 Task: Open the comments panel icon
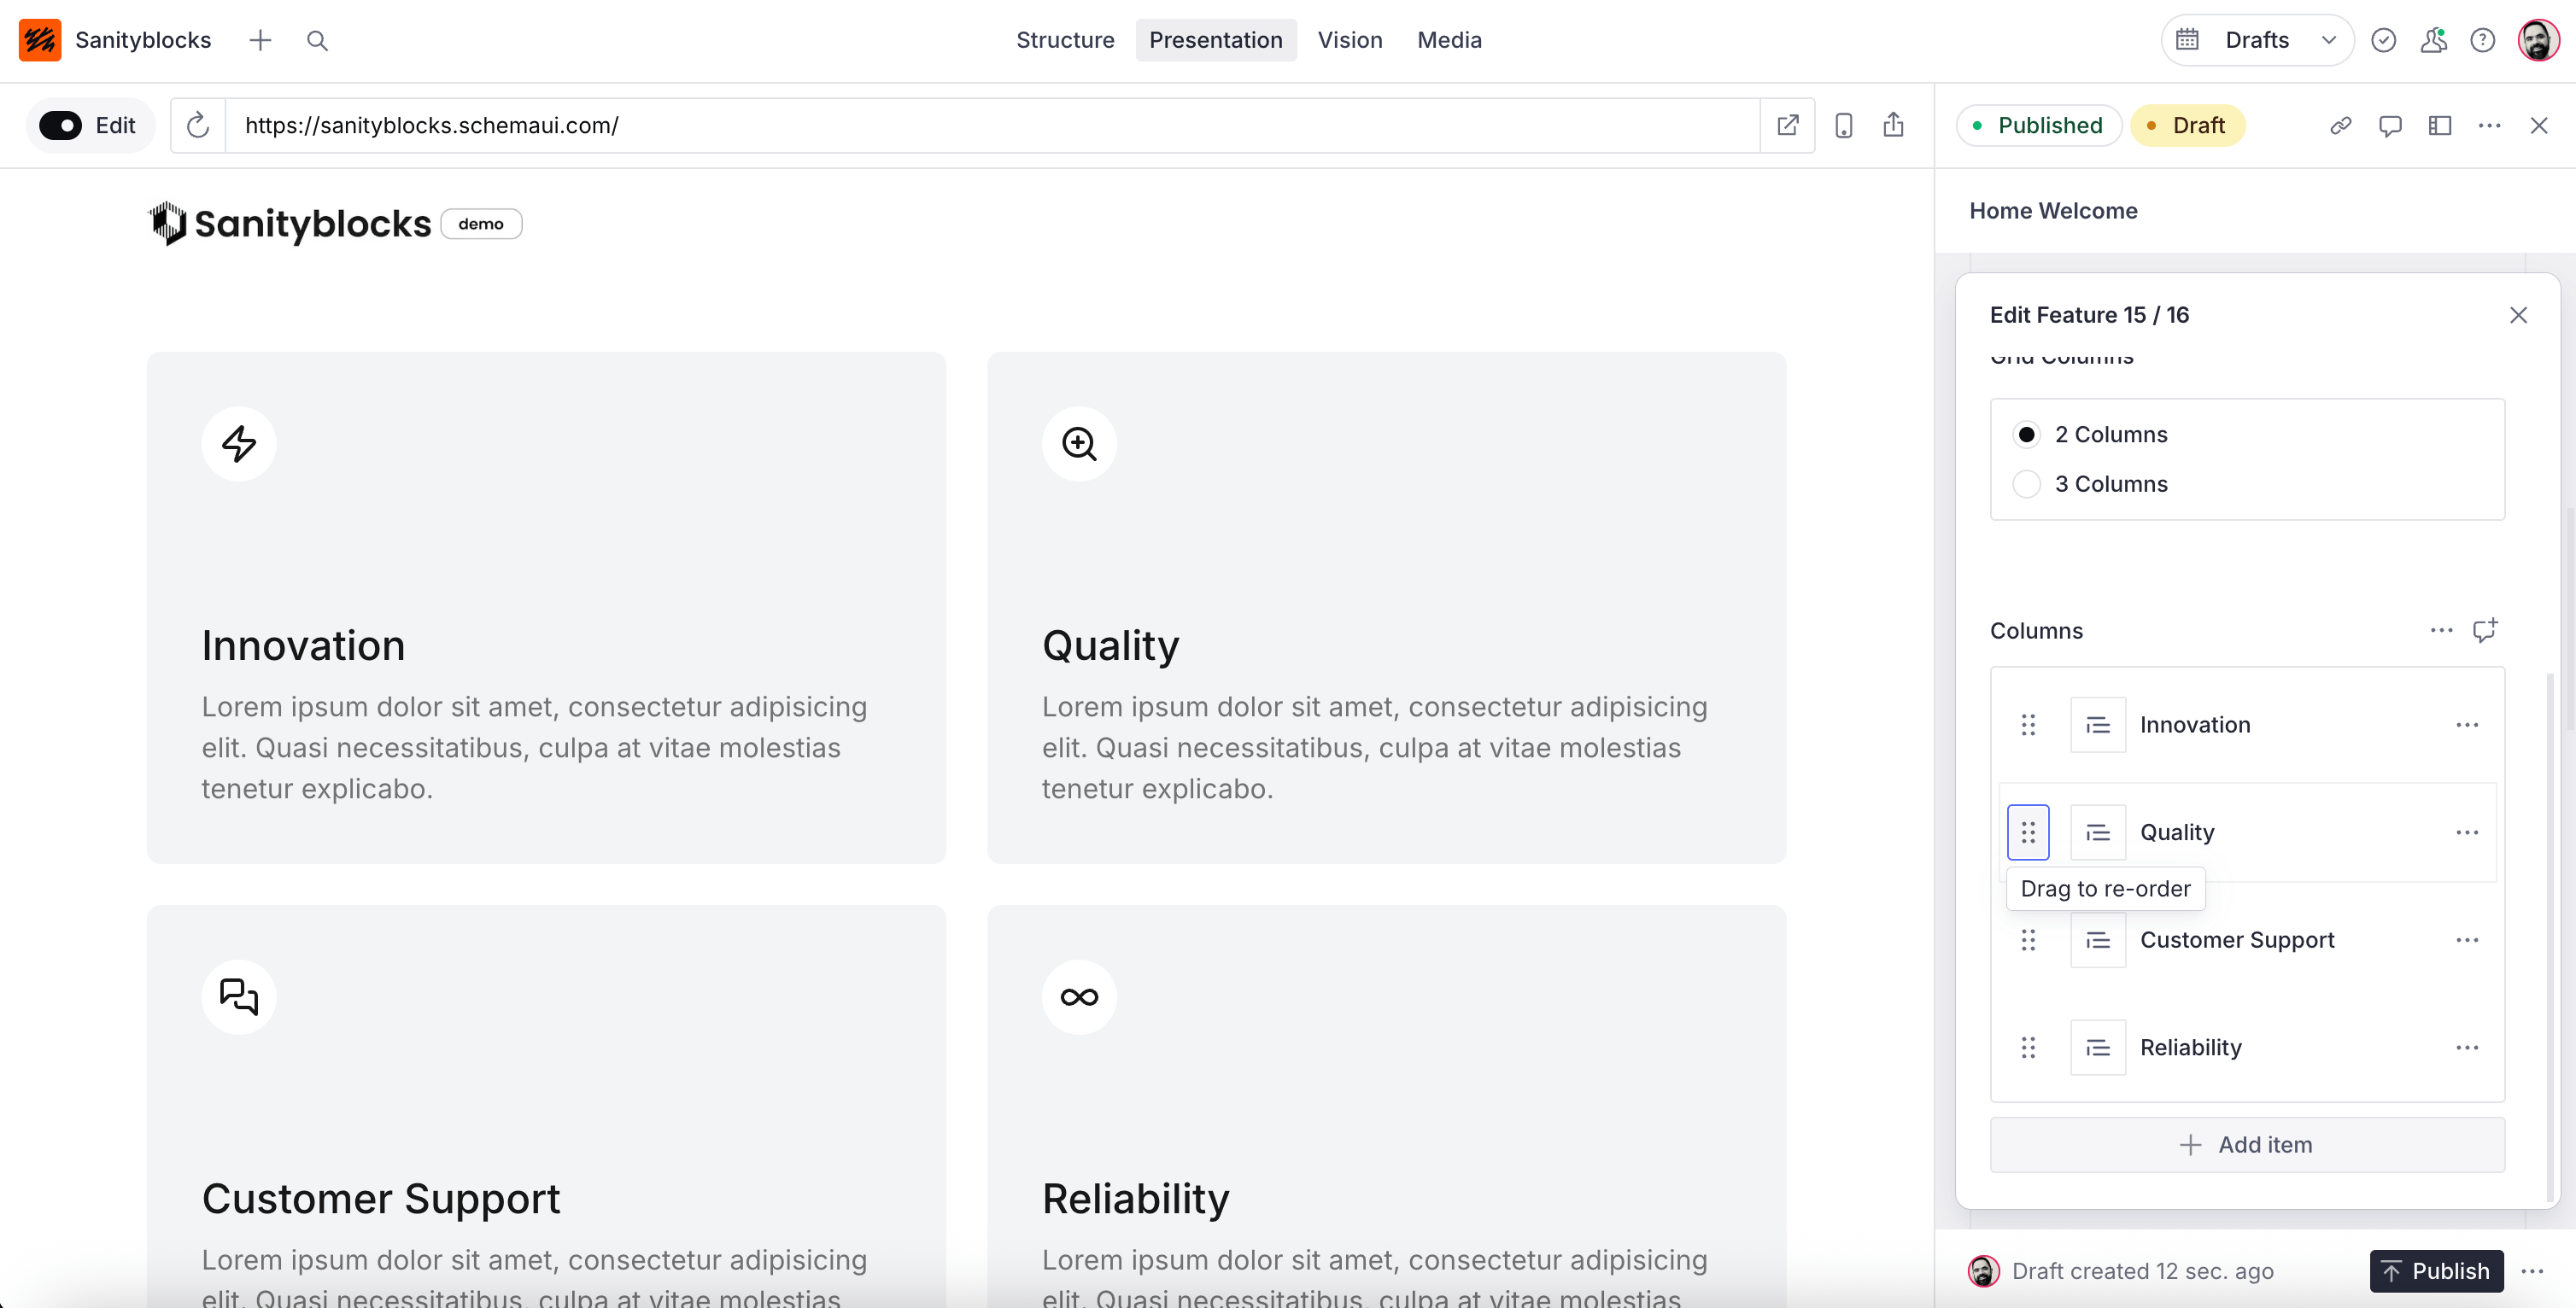(x=2390, y=125)
